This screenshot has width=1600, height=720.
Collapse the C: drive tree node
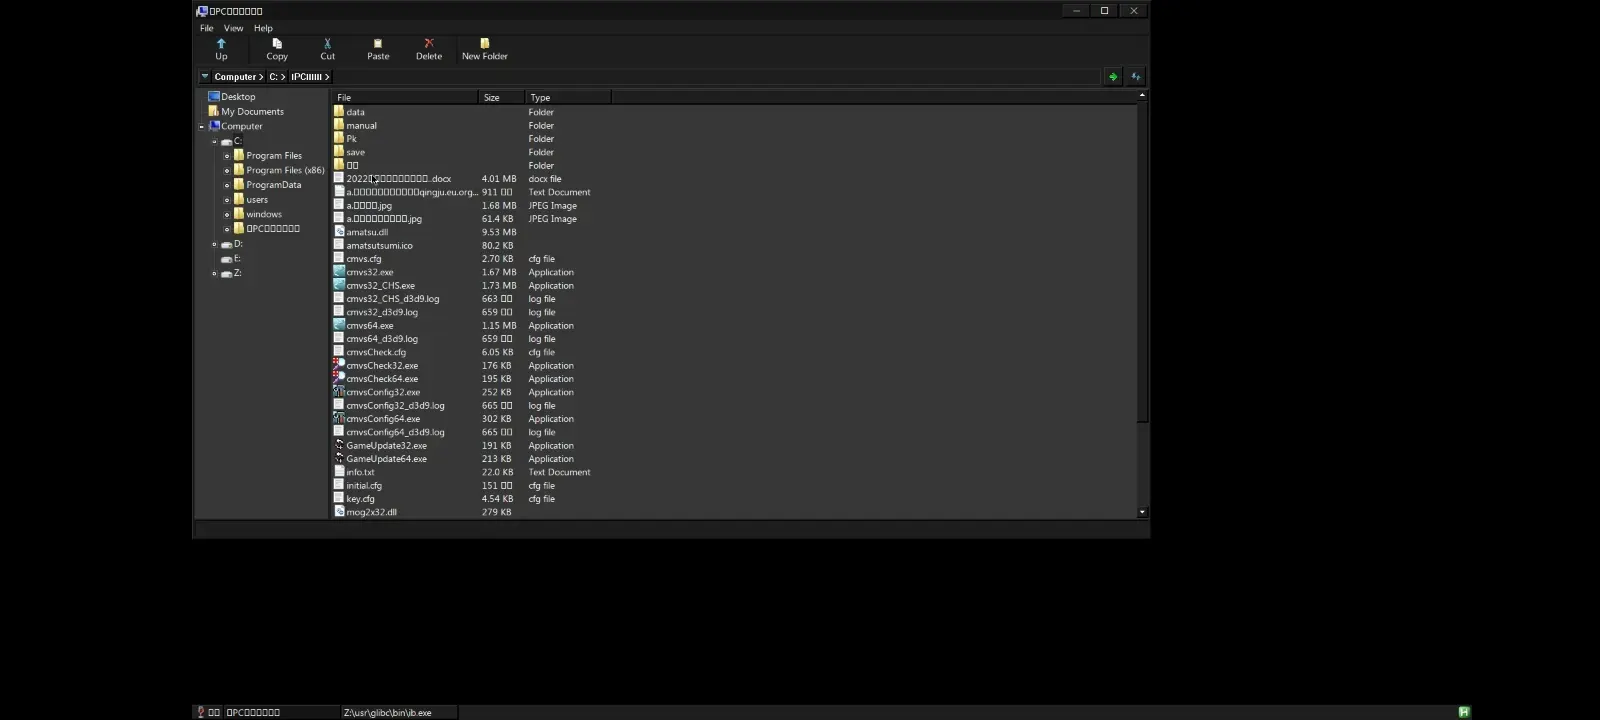(x=214, y=142)
